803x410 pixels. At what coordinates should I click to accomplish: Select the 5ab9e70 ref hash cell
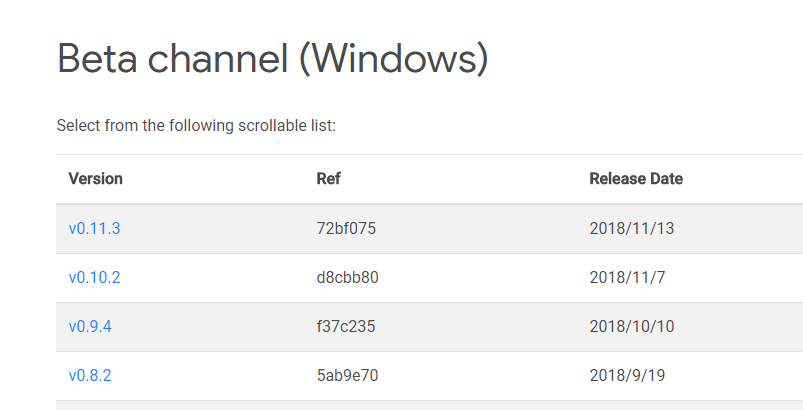coord(347,376)
